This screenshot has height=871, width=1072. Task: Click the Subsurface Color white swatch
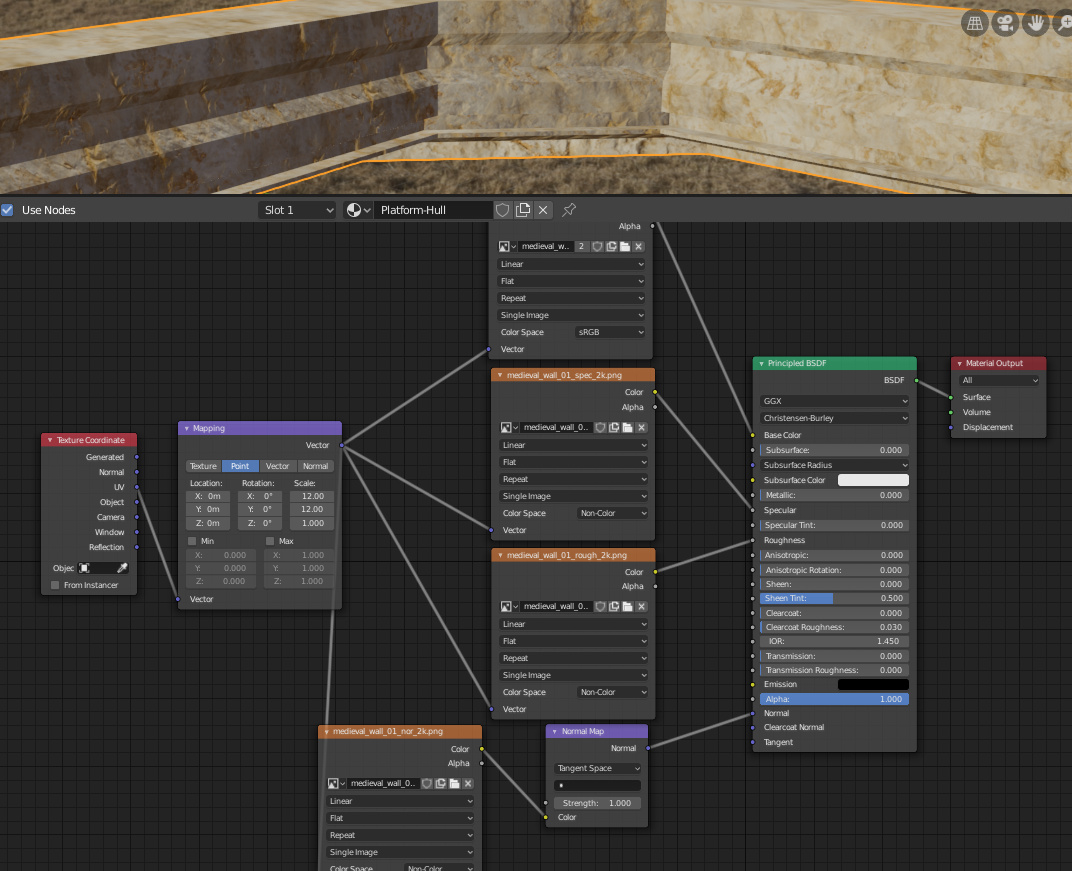coord(873,480)
